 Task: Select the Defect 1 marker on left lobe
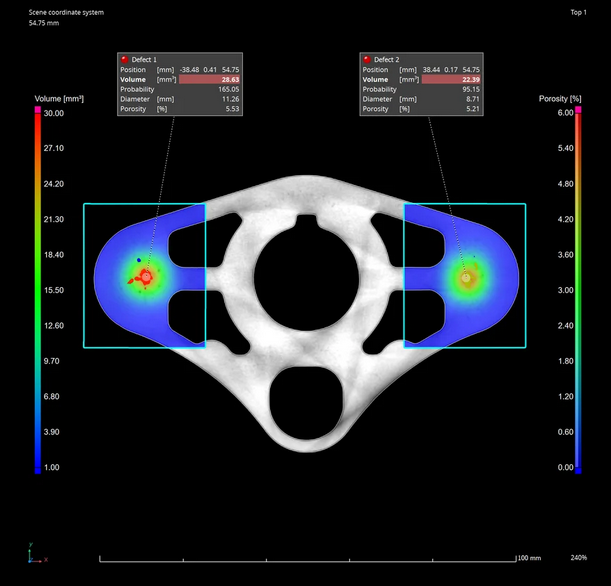[x=146, y=275]
